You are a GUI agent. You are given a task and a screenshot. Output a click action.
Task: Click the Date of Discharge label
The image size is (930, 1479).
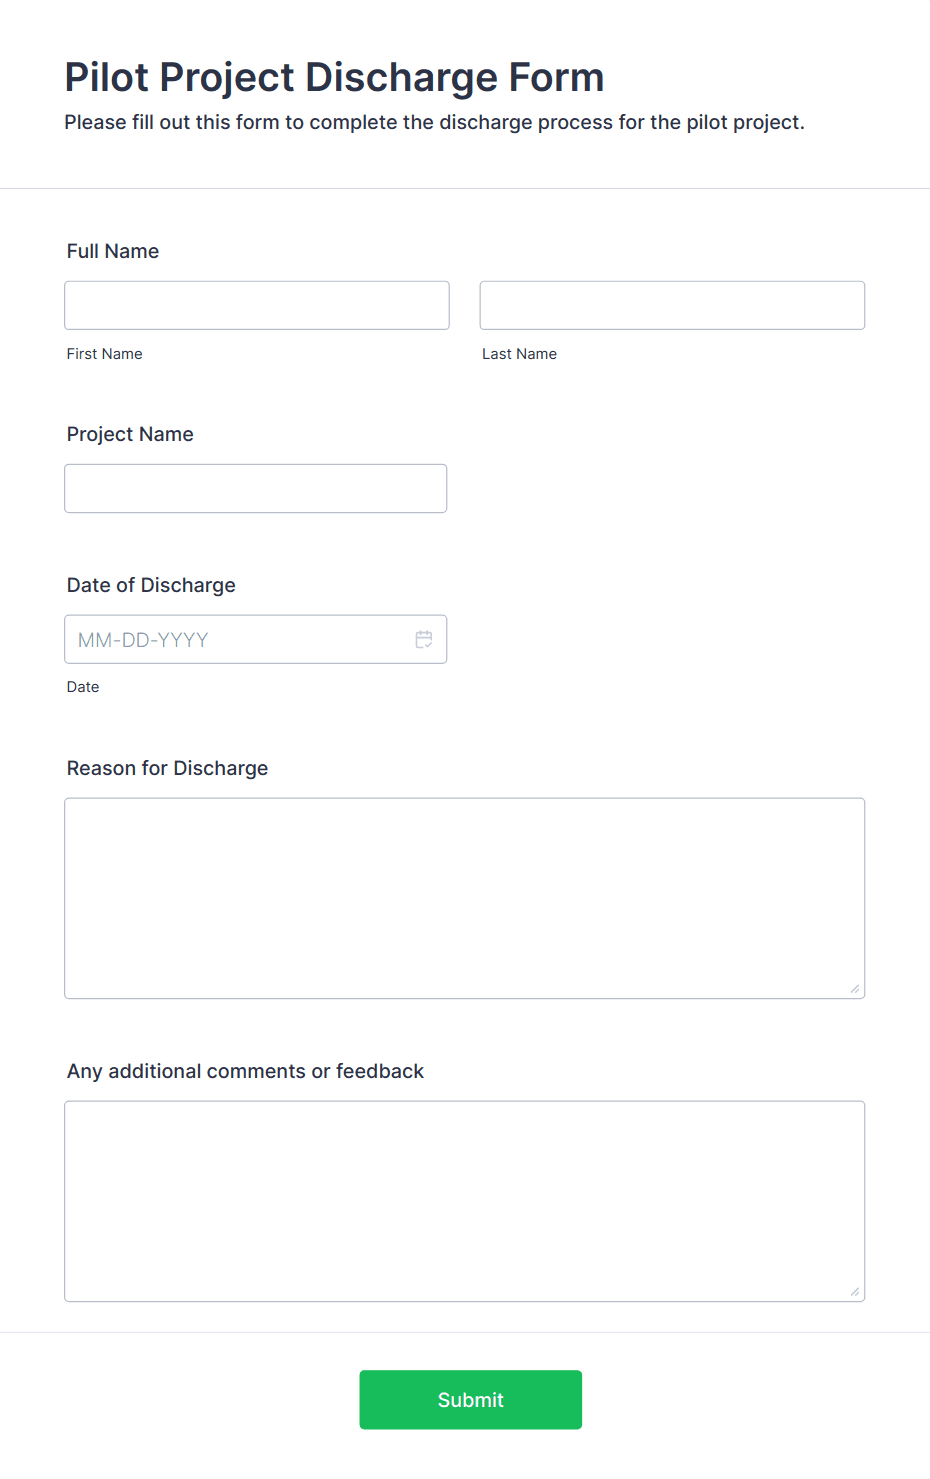[x=151, y=585]
